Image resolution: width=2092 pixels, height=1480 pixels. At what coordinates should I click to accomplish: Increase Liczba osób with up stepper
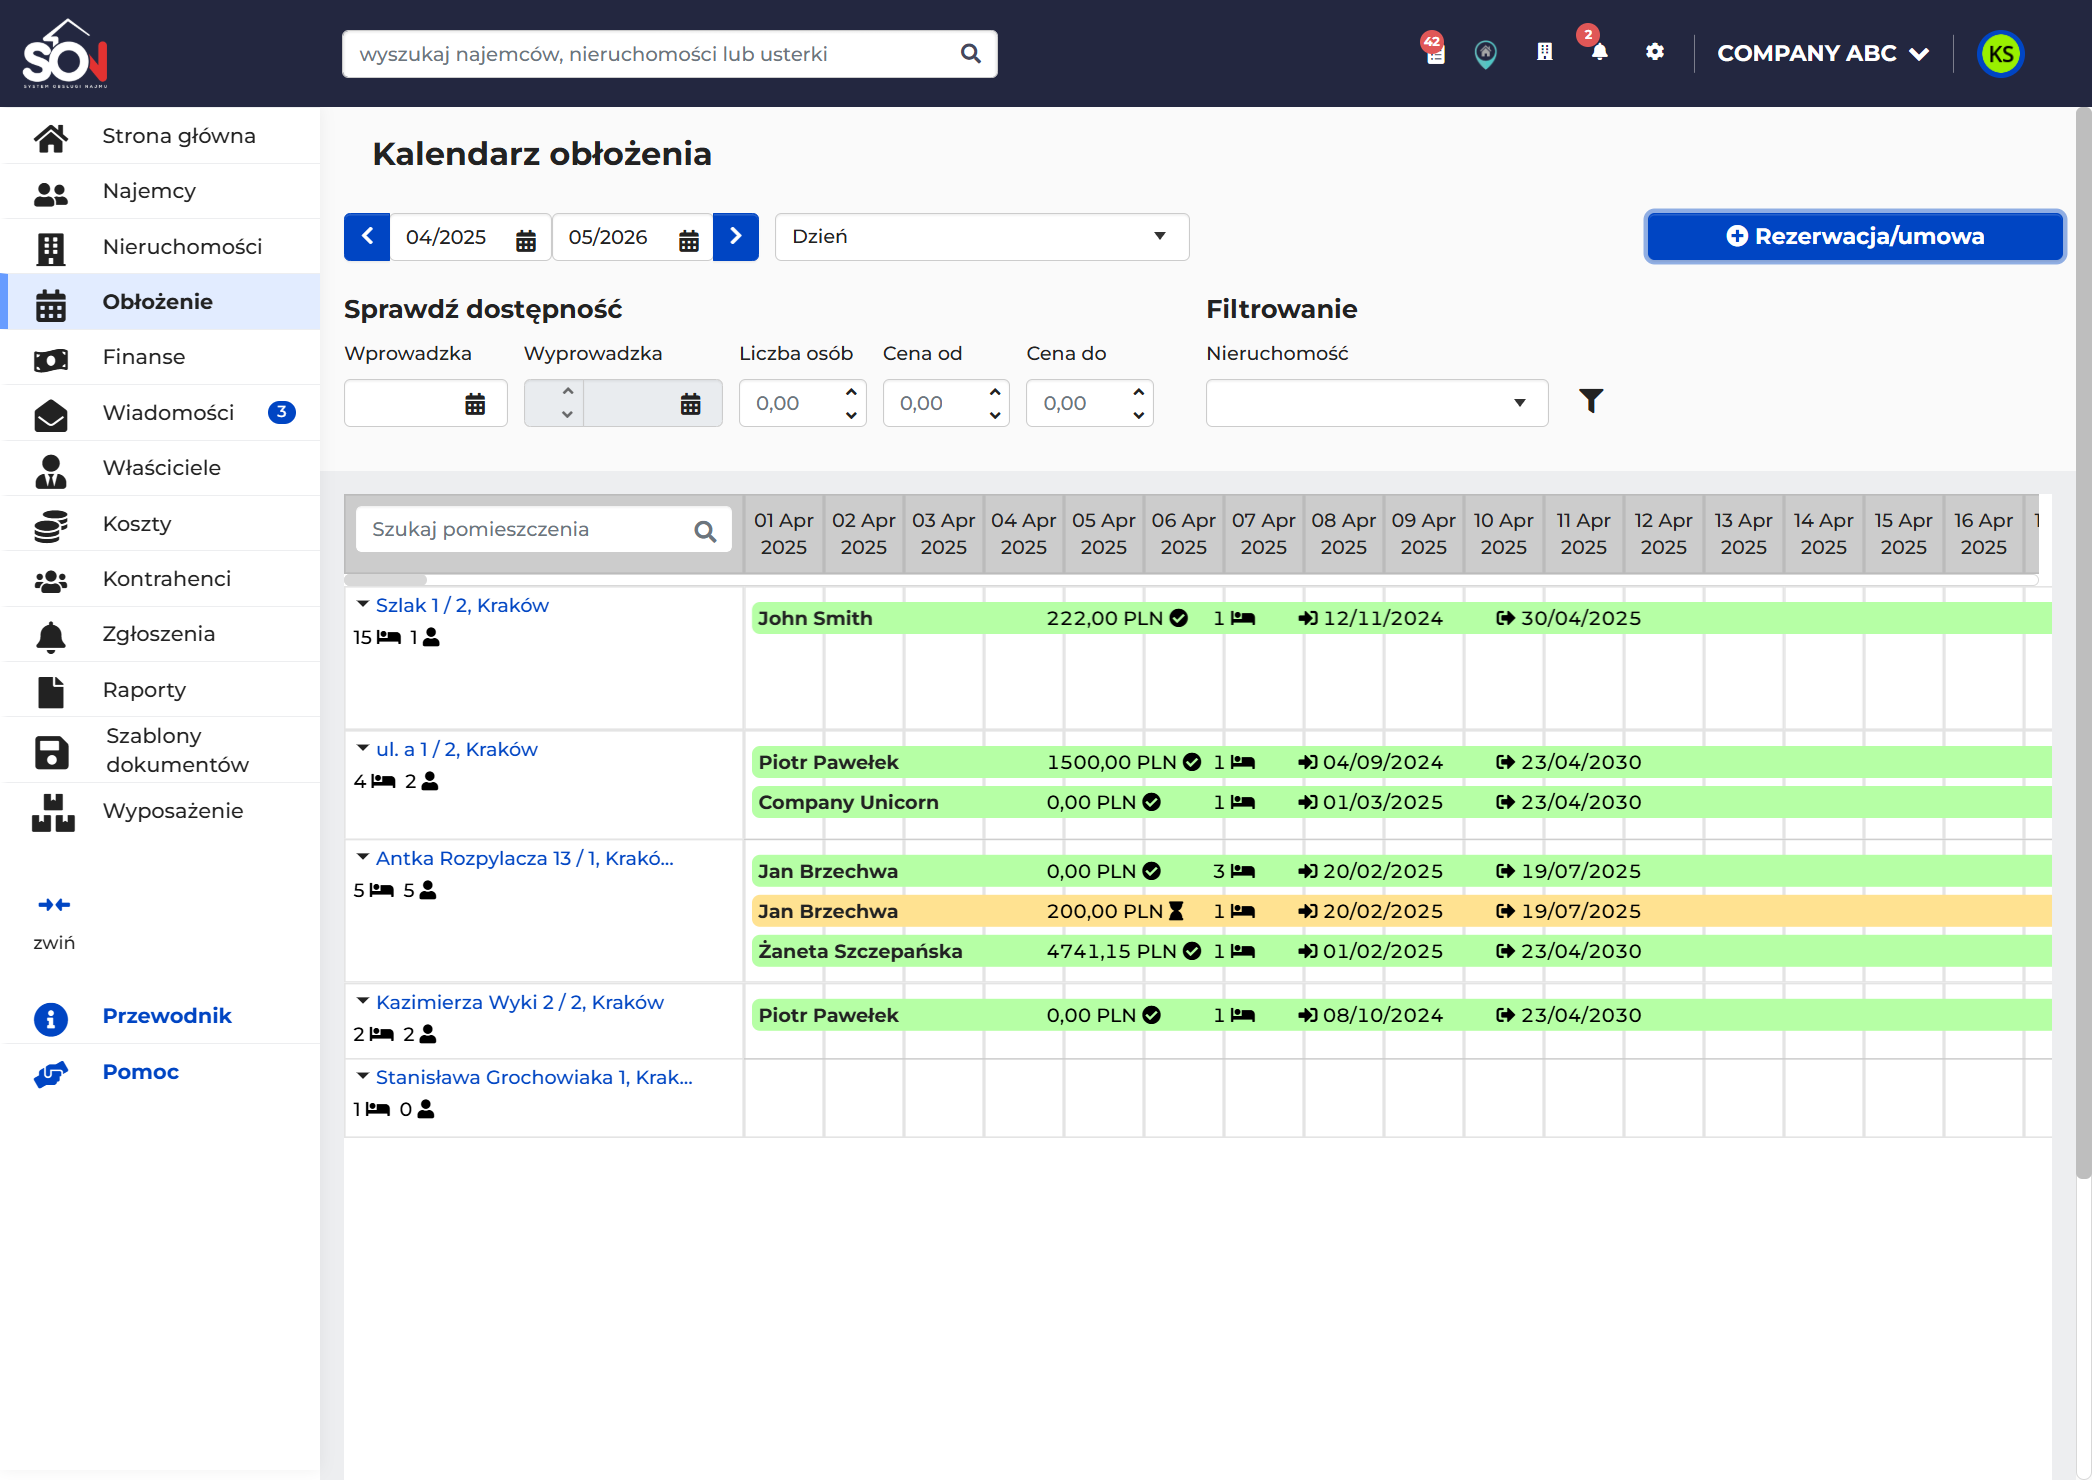(x=851, y=392)
